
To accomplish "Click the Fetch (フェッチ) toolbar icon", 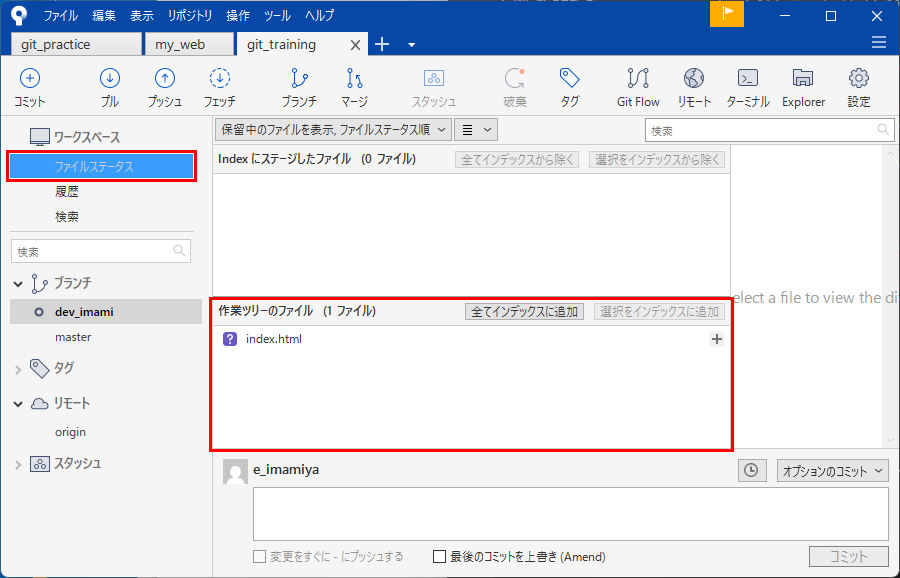I will click(x=220, y=87).
